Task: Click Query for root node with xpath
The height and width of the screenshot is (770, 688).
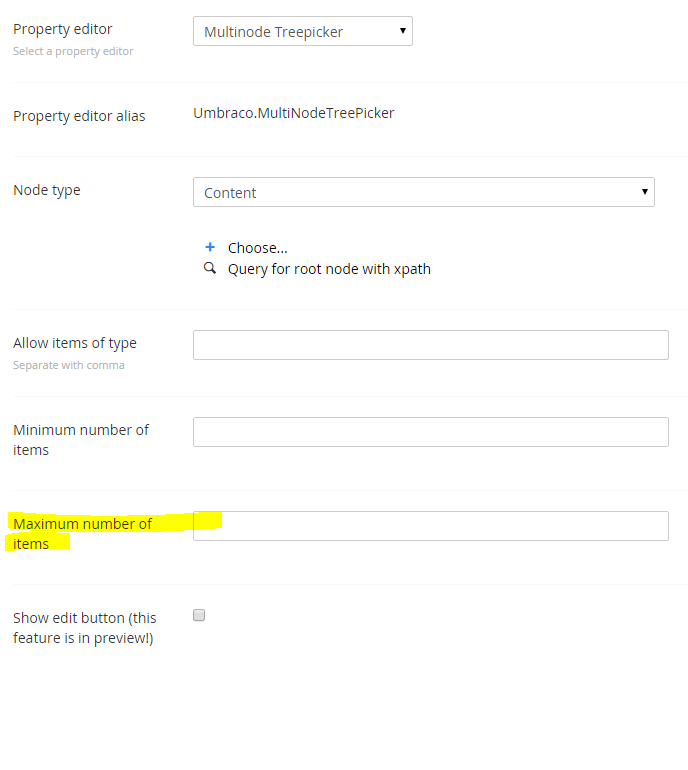Action: tap(329, 269)
